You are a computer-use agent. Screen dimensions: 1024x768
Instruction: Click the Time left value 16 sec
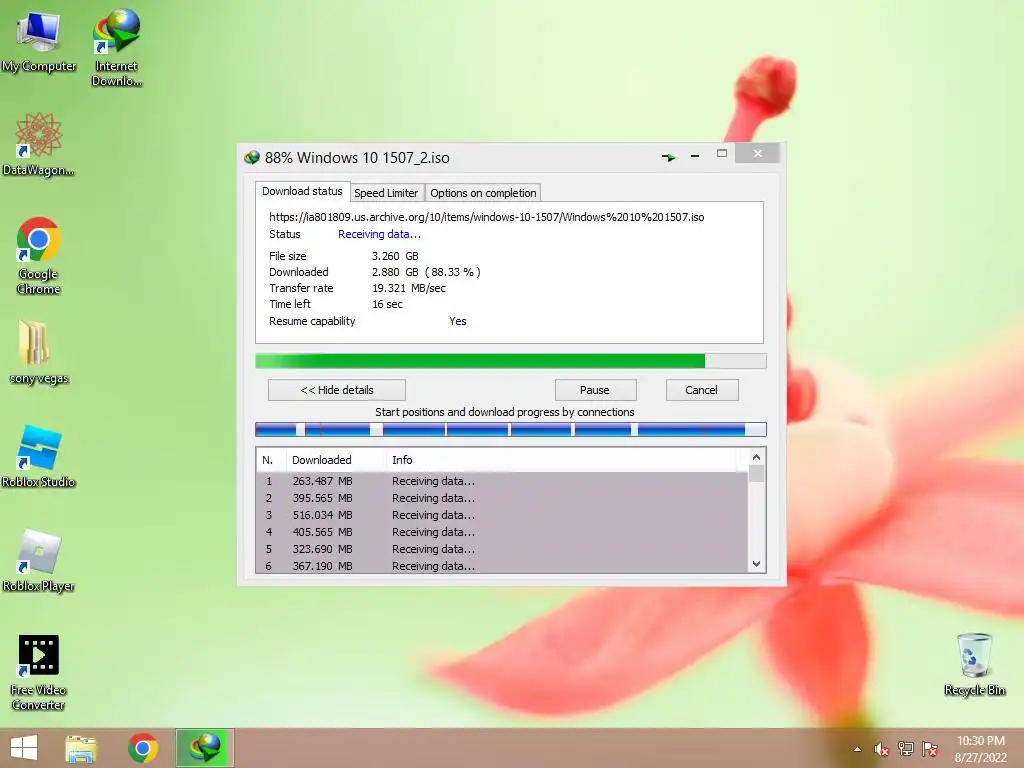point(387,304)
